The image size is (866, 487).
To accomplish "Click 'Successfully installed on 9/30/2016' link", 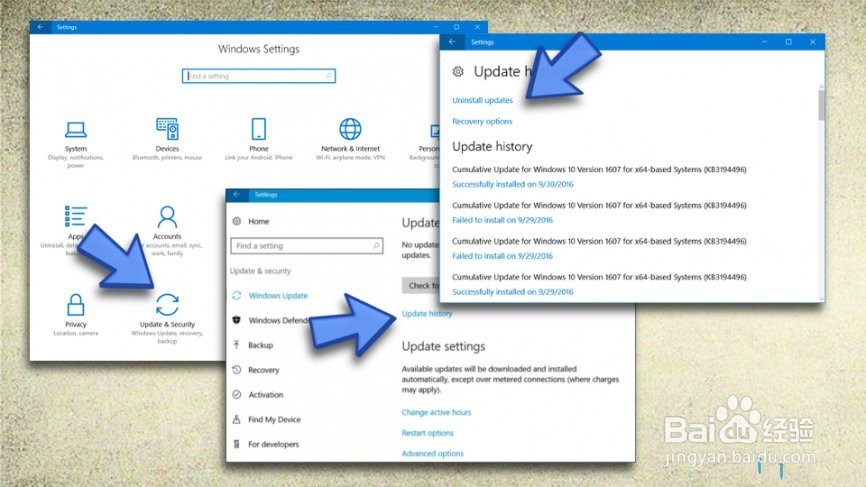I will click(513, 184).
